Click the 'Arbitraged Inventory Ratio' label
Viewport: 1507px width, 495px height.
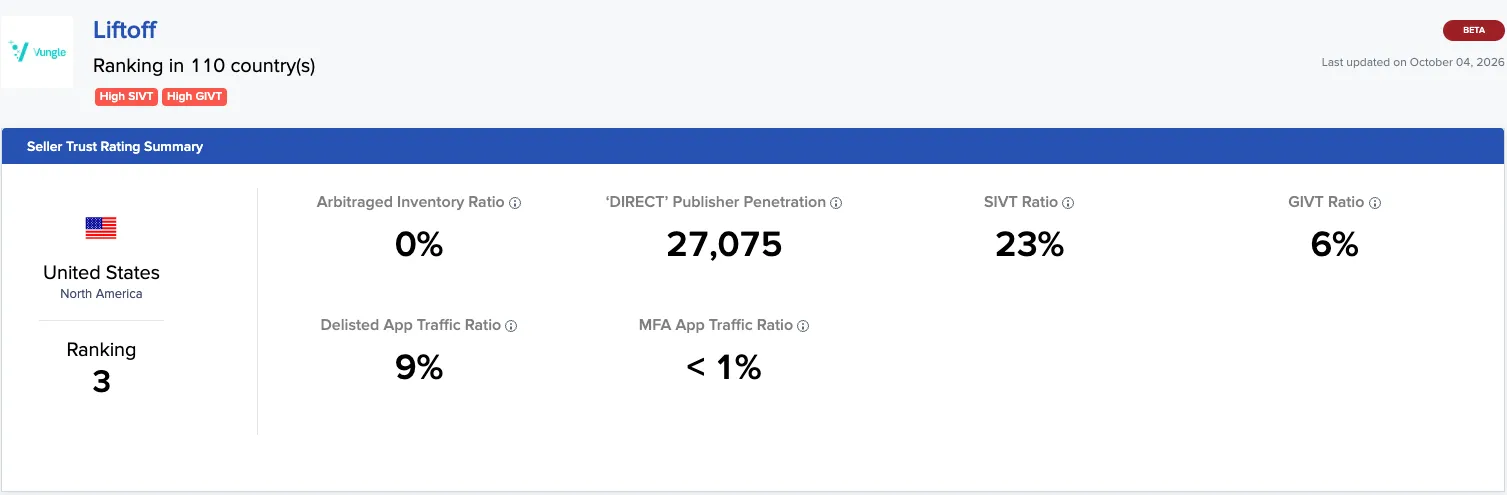pos(411,202)
